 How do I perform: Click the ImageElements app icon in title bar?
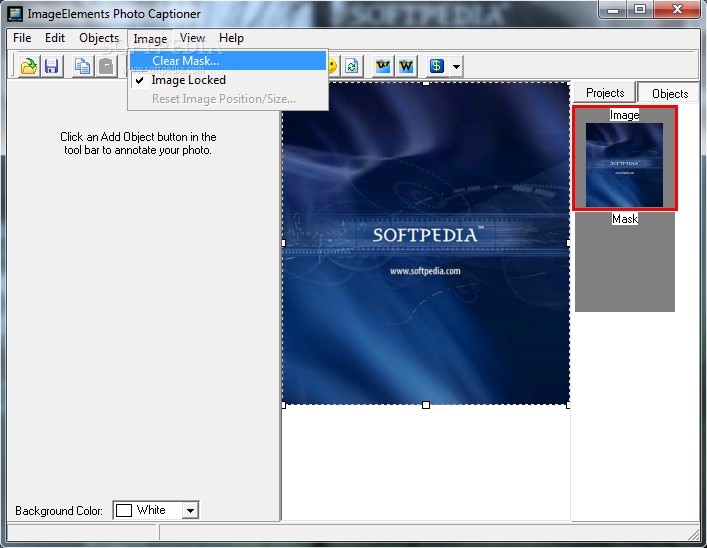click(x=15, y=14)
